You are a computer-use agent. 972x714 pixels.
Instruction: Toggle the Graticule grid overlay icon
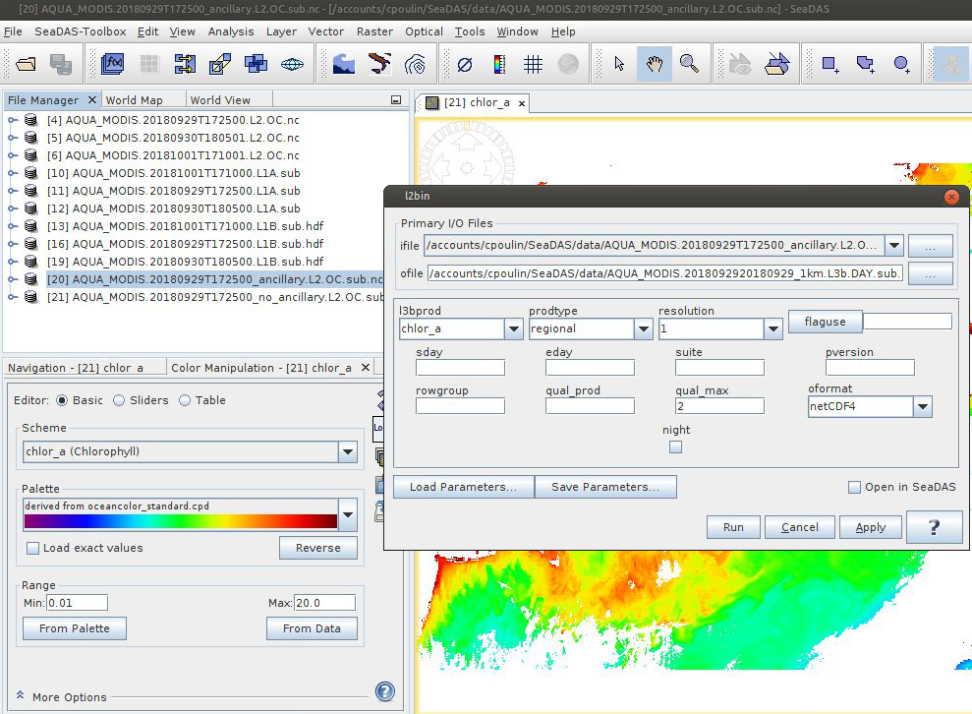(x=533, y=64)
